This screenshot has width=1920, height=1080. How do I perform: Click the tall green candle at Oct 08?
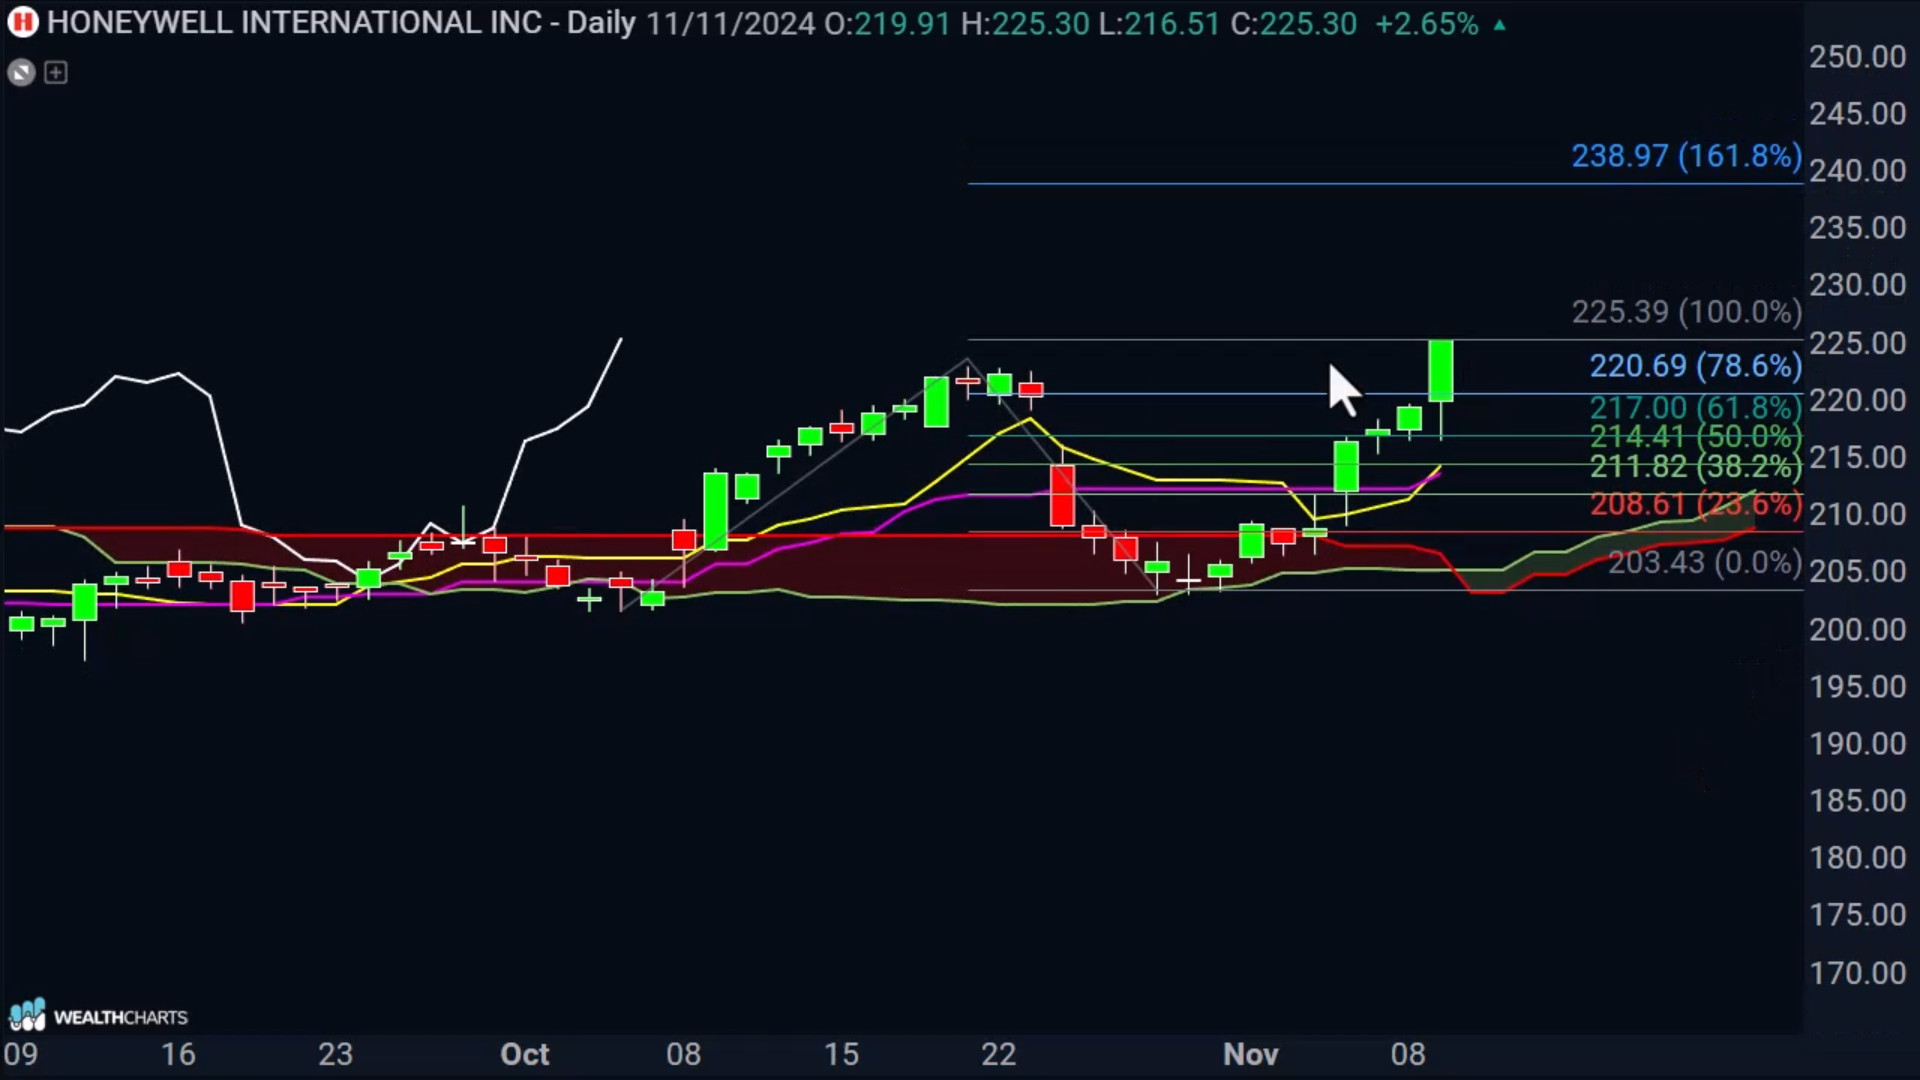pyautogui.click(x=715, y=510)
